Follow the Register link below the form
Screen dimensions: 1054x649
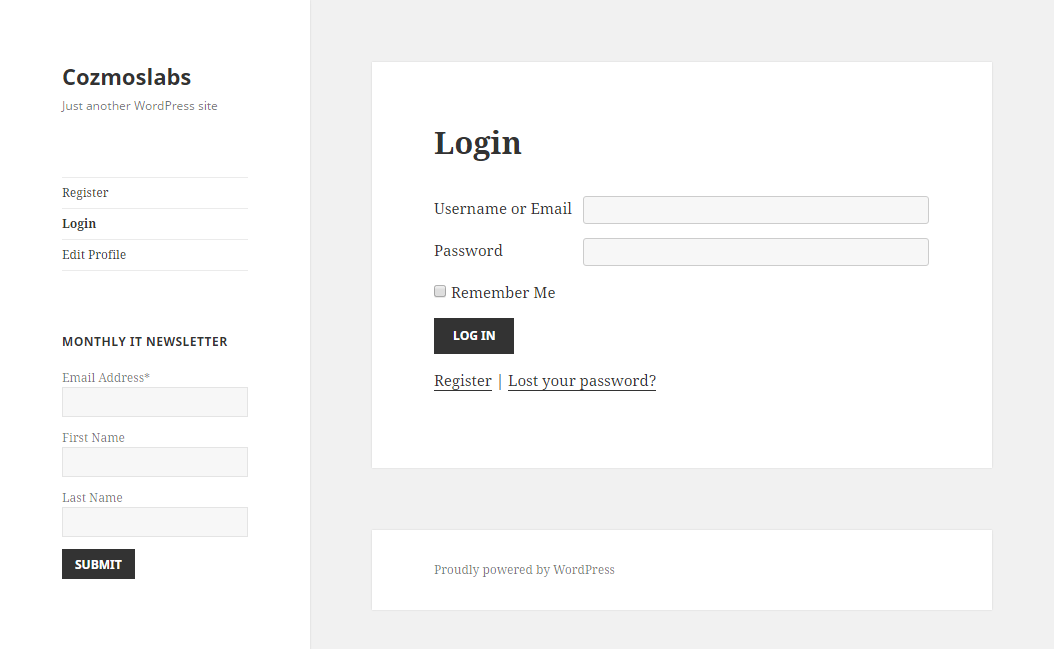462,381
